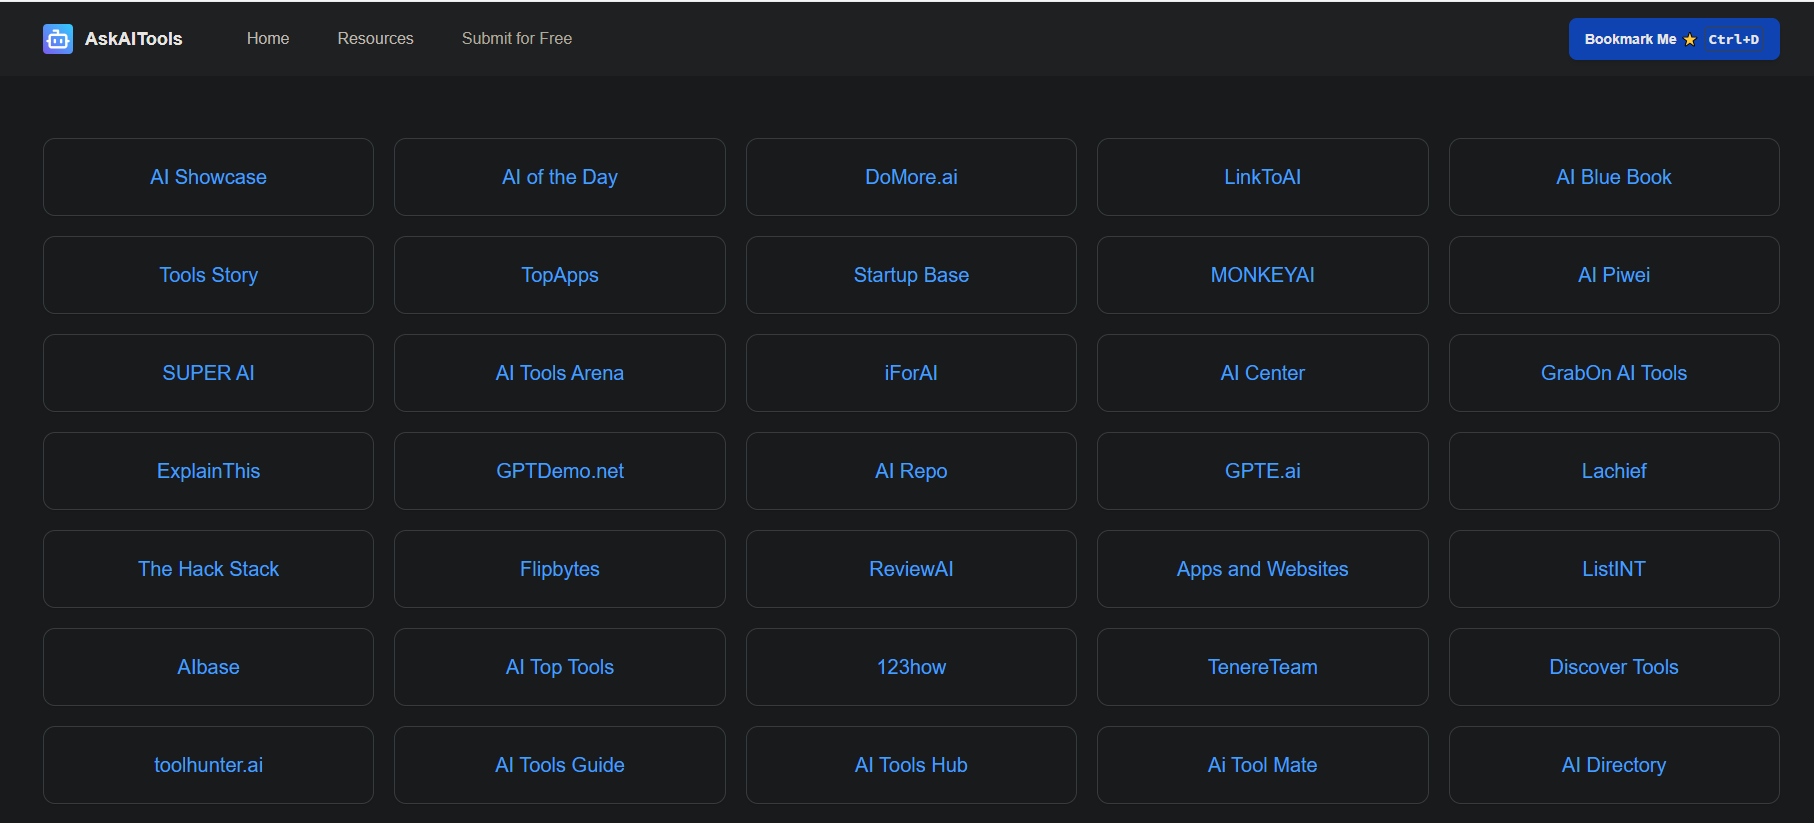Open the DoMore.ai directory card

point(911,177)
